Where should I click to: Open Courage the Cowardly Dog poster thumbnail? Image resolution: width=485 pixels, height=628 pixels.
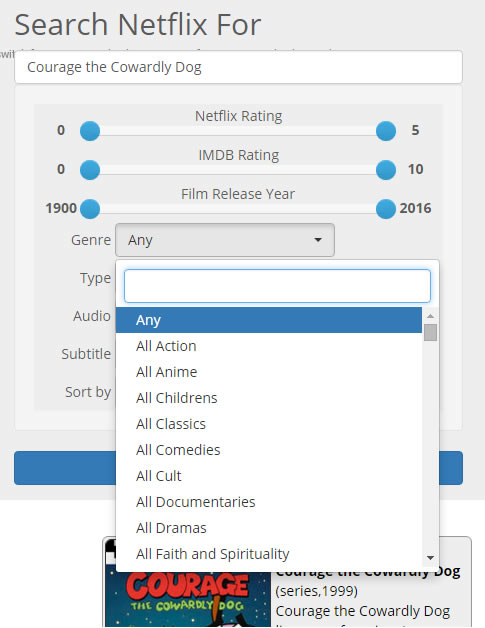tap(188, 599)
